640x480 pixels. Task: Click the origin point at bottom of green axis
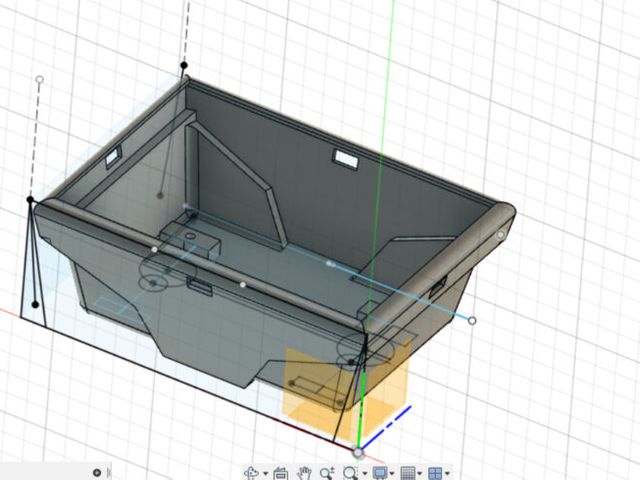[357, 453]
